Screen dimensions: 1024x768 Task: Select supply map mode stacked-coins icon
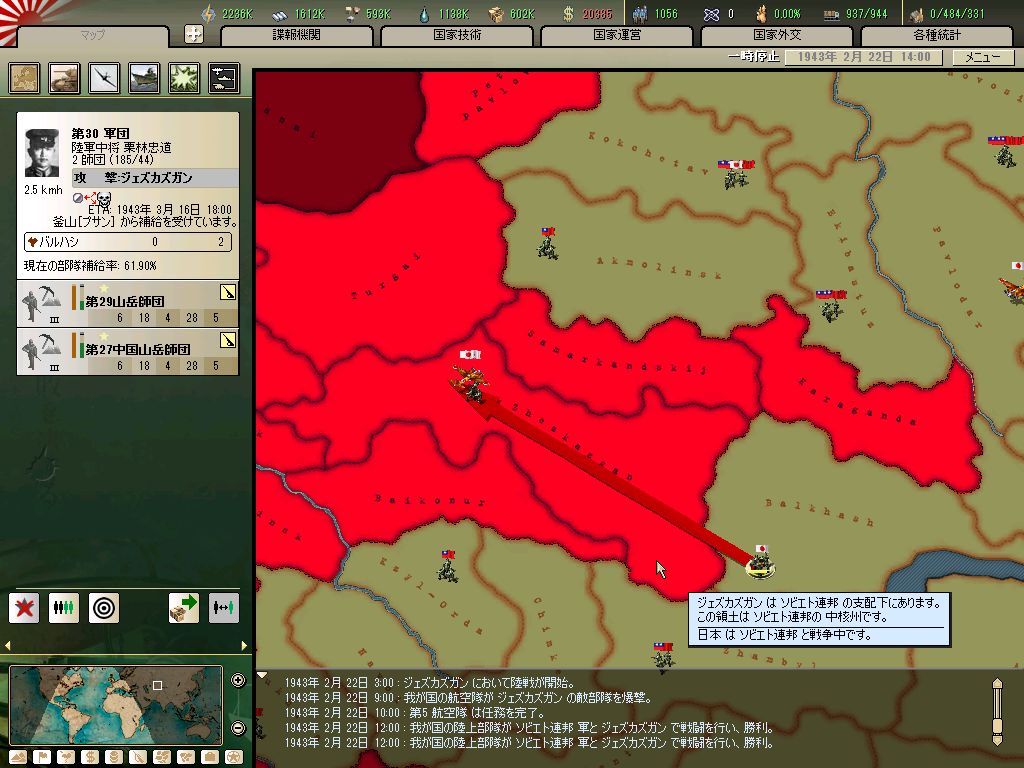pos(114,757)
